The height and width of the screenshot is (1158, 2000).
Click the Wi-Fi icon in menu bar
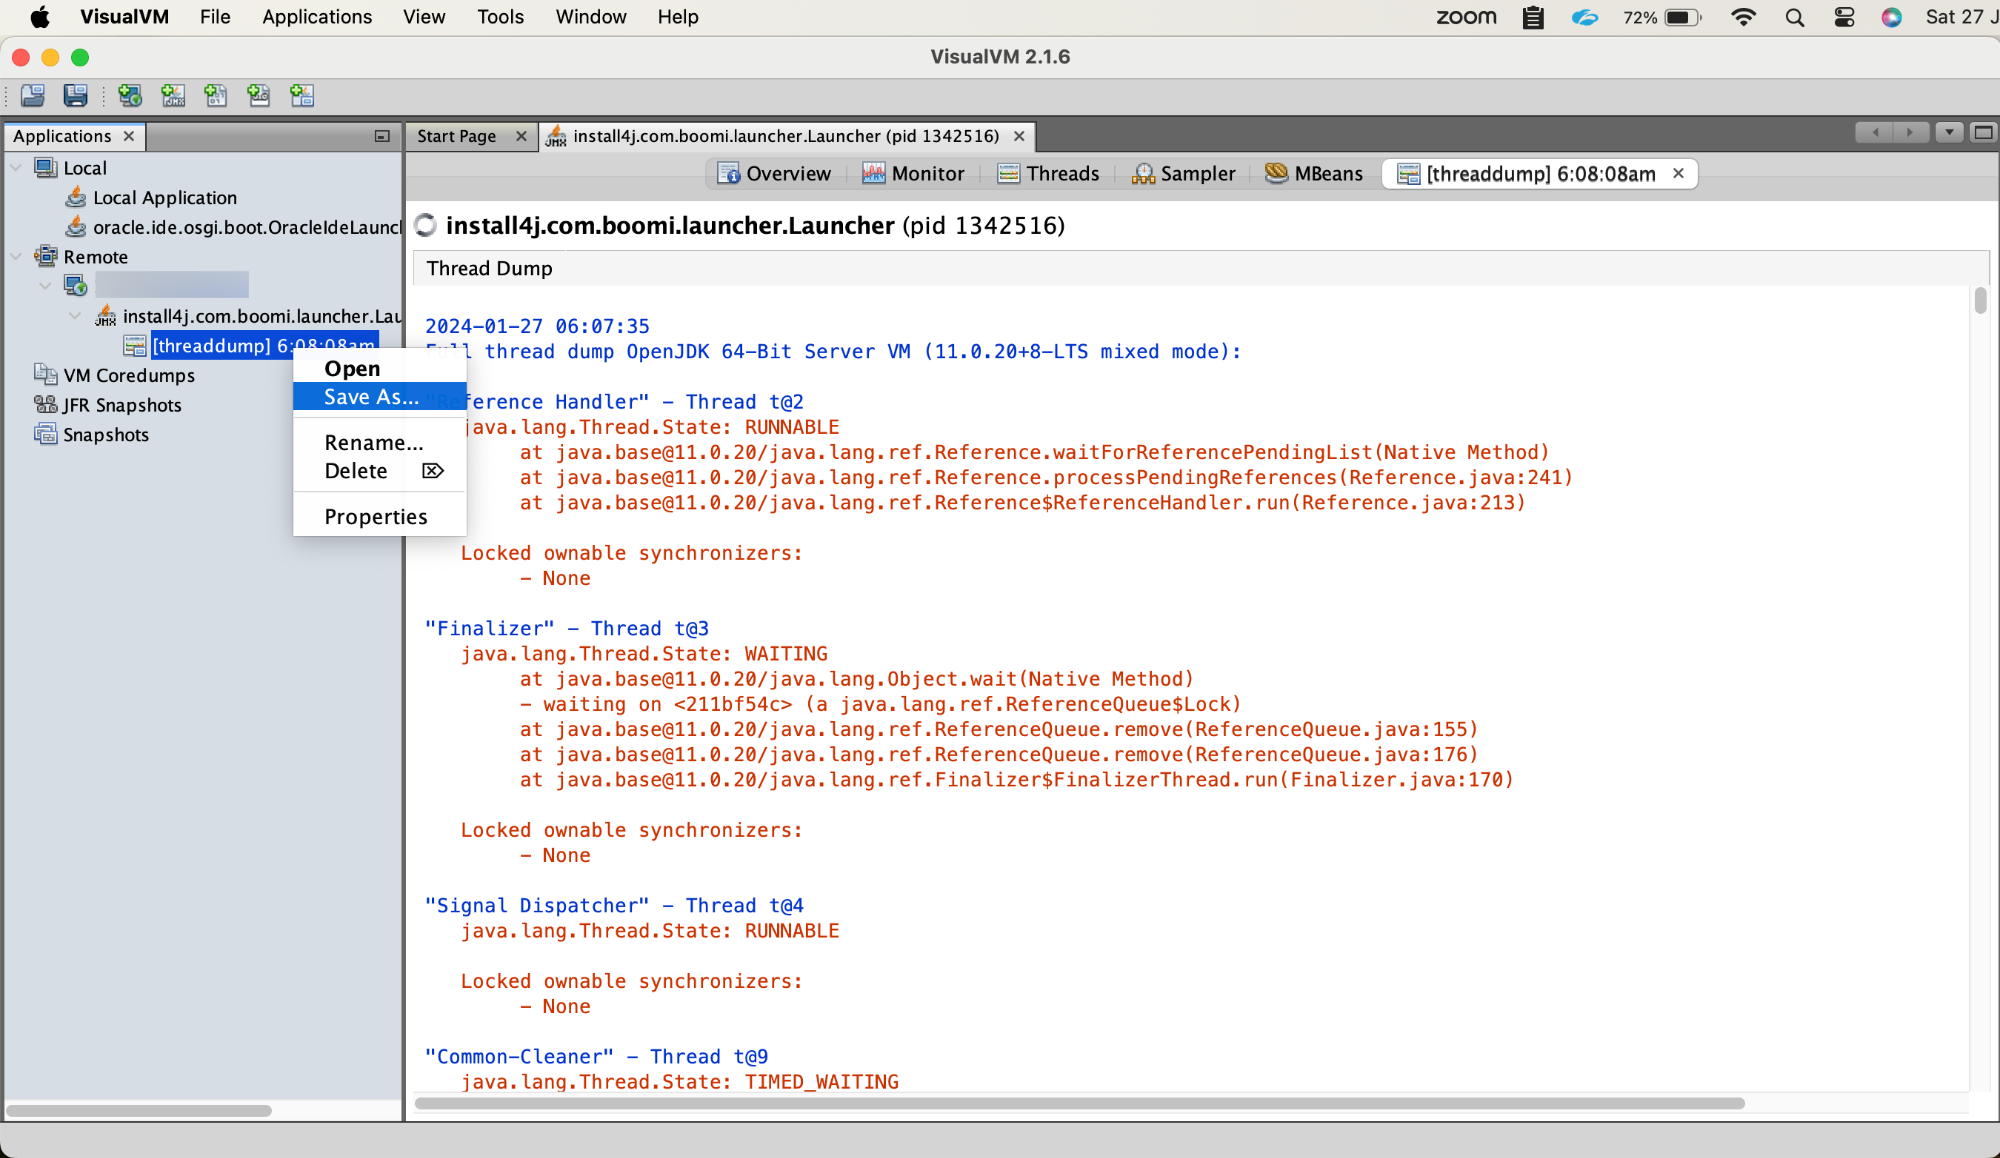pyautogui.click(x=1743, y=17)
